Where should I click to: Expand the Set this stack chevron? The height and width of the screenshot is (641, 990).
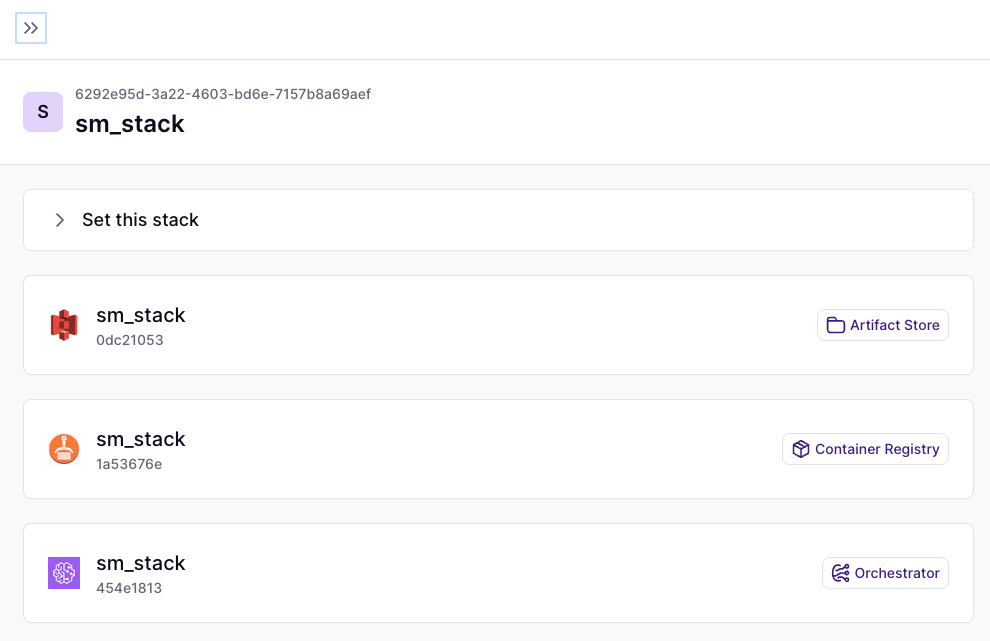pos(60,220)
